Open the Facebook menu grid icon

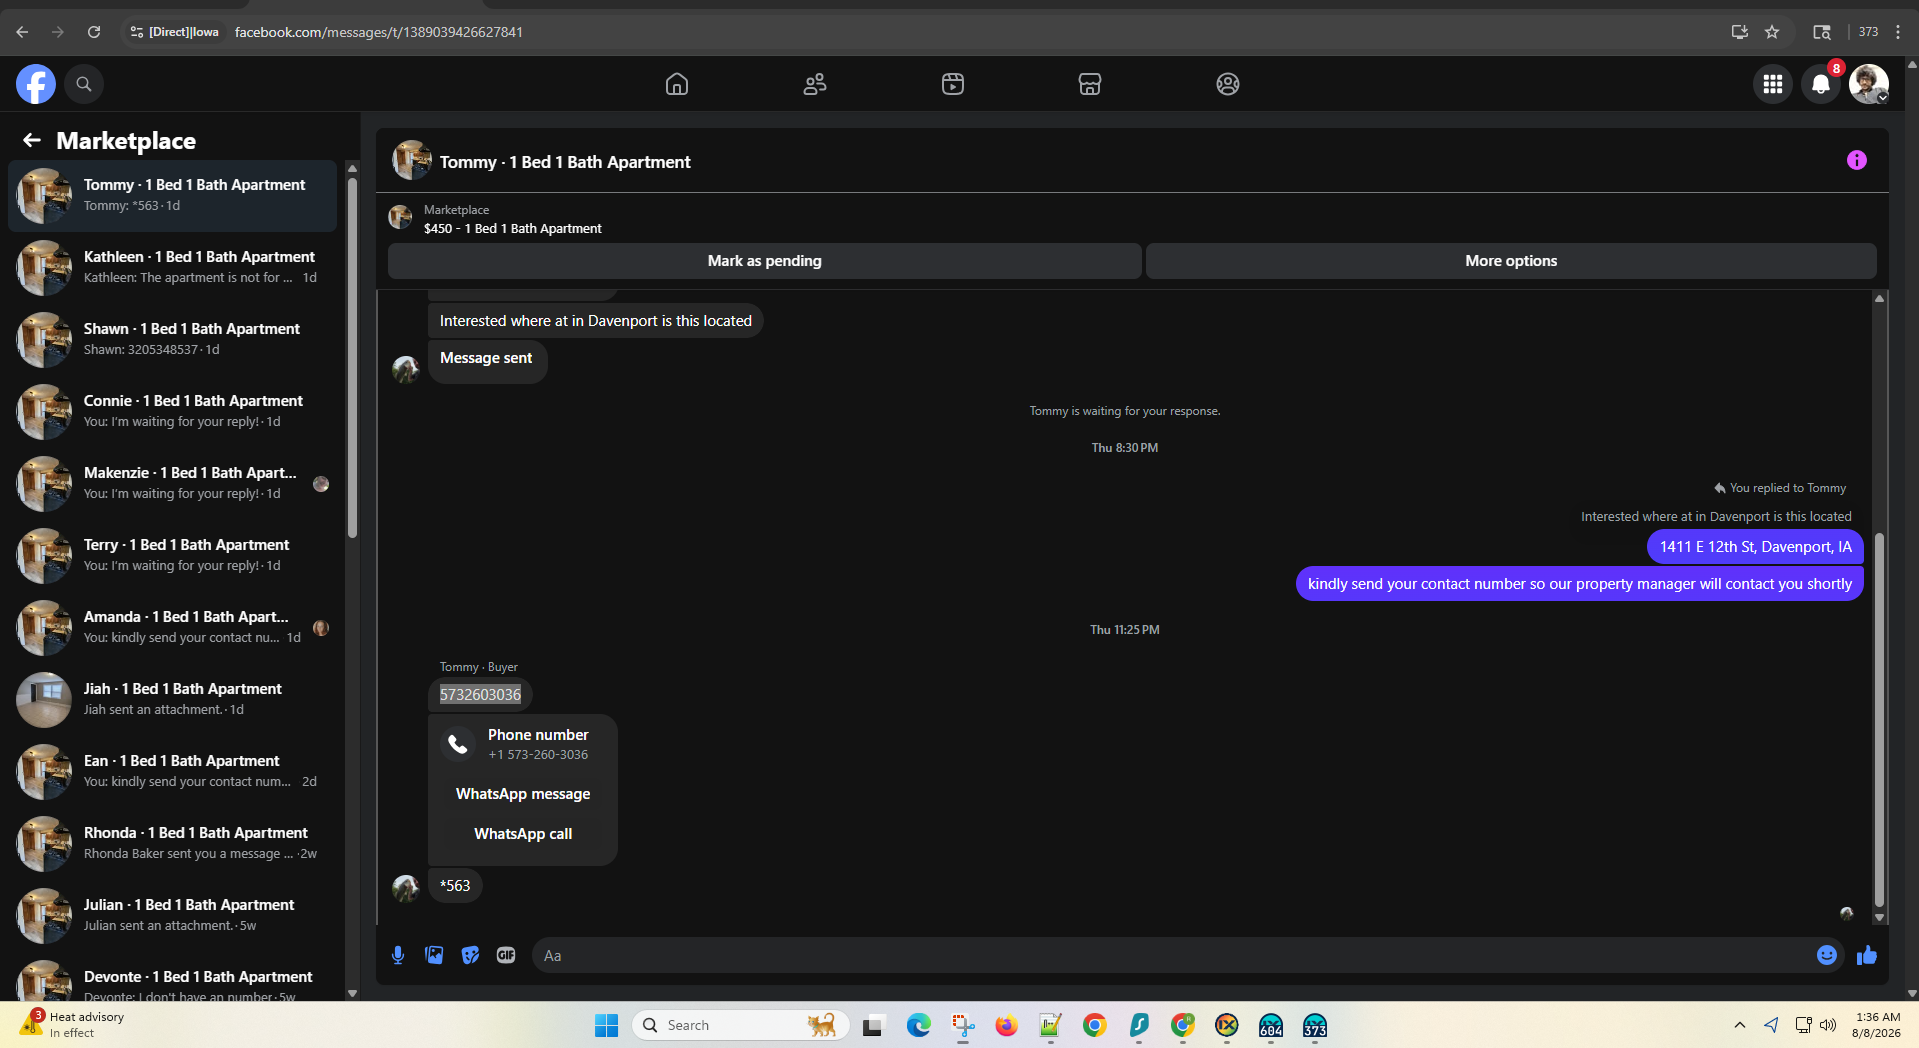click(x=1773, y=84)
